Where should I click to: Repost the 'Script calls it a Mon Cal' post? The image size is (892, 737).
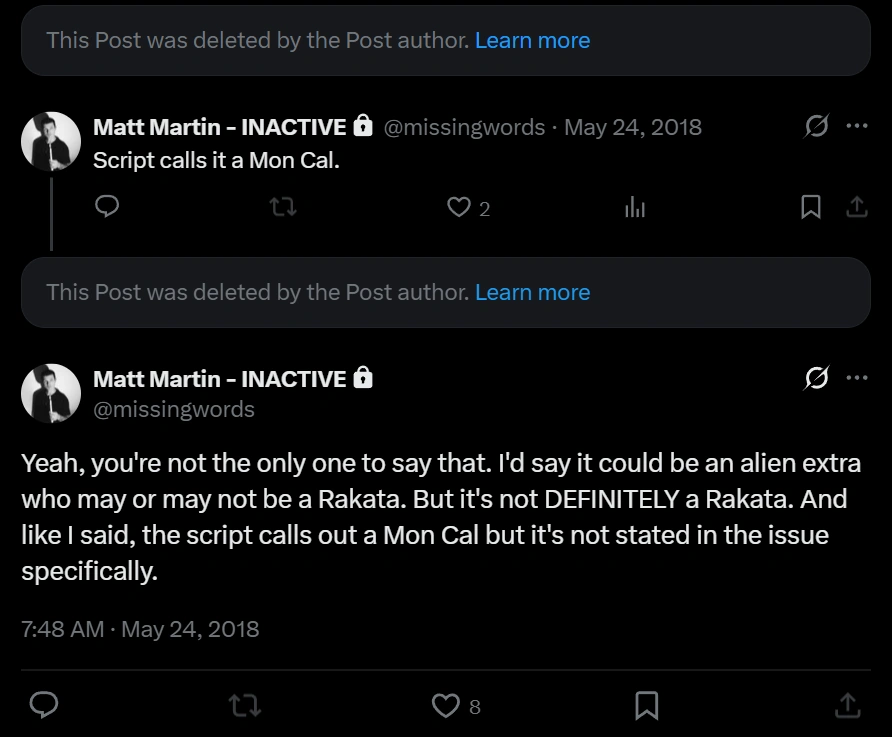click(x=284, y=207)
